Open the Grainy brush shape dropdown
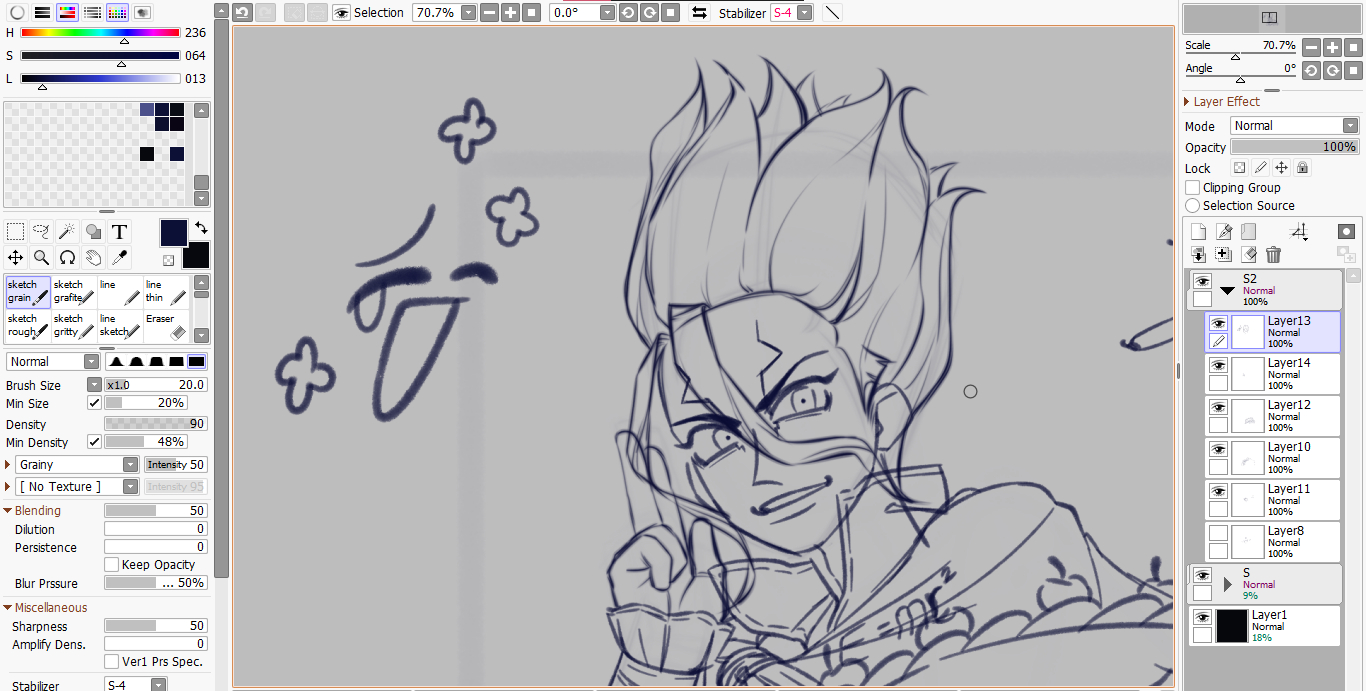1366x691 pixels. [x=130, y=465]
